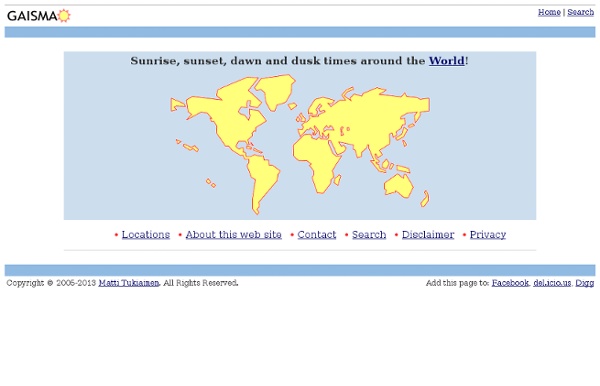The height and width of the screenshot is (386, 600).
Task: Open the Privacy link
Action: point(488,235)
